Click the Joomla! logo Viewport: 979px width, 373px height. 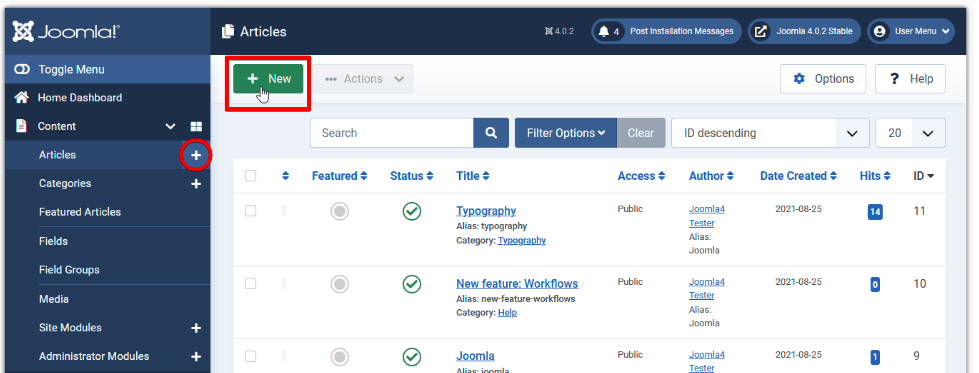(66, 31)
